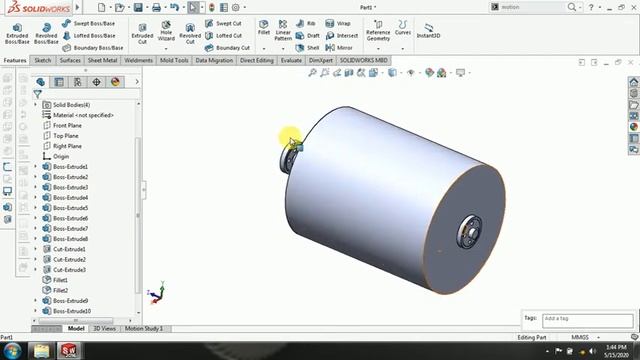640x360 pixels.
Task: Click the feature tree filter icon
Action: [38, 94]
